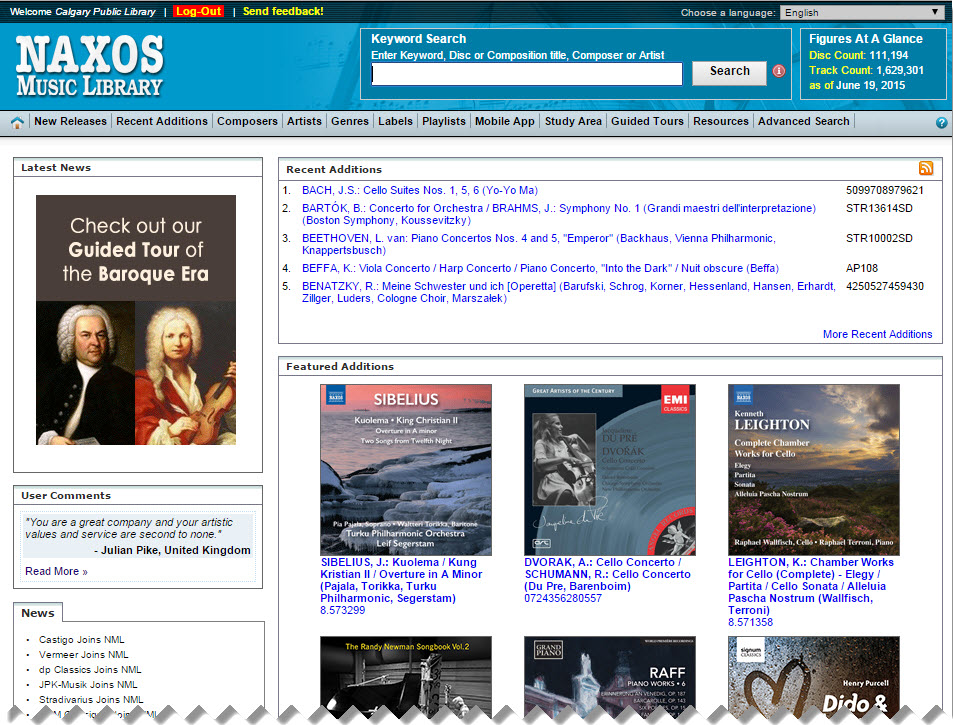
Task: Click the Disc Count figure 111,194
Action: click(x=889, y=55)
